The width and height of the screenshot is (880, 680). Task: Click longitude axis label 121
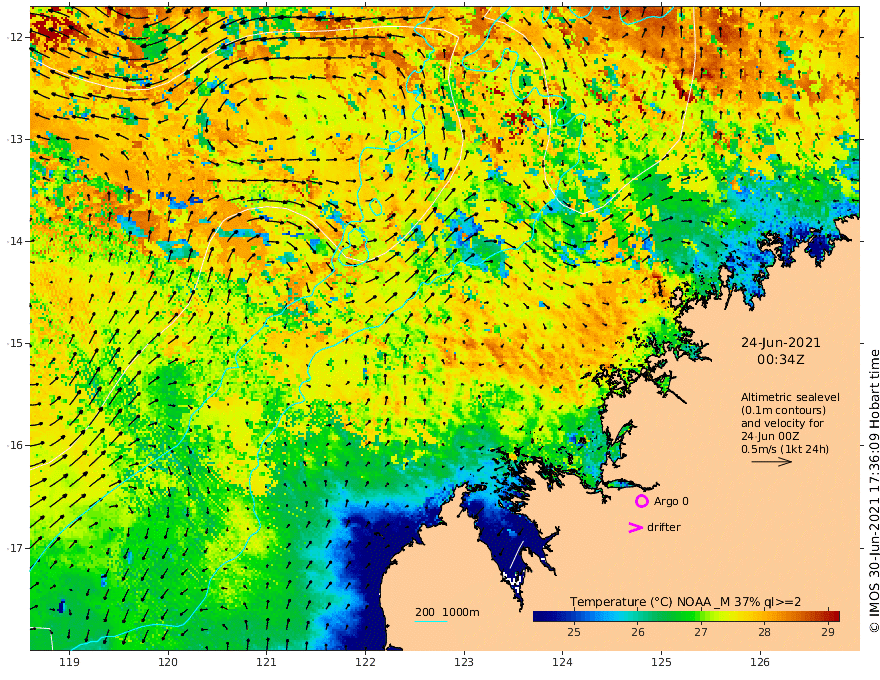pos(267,662)
